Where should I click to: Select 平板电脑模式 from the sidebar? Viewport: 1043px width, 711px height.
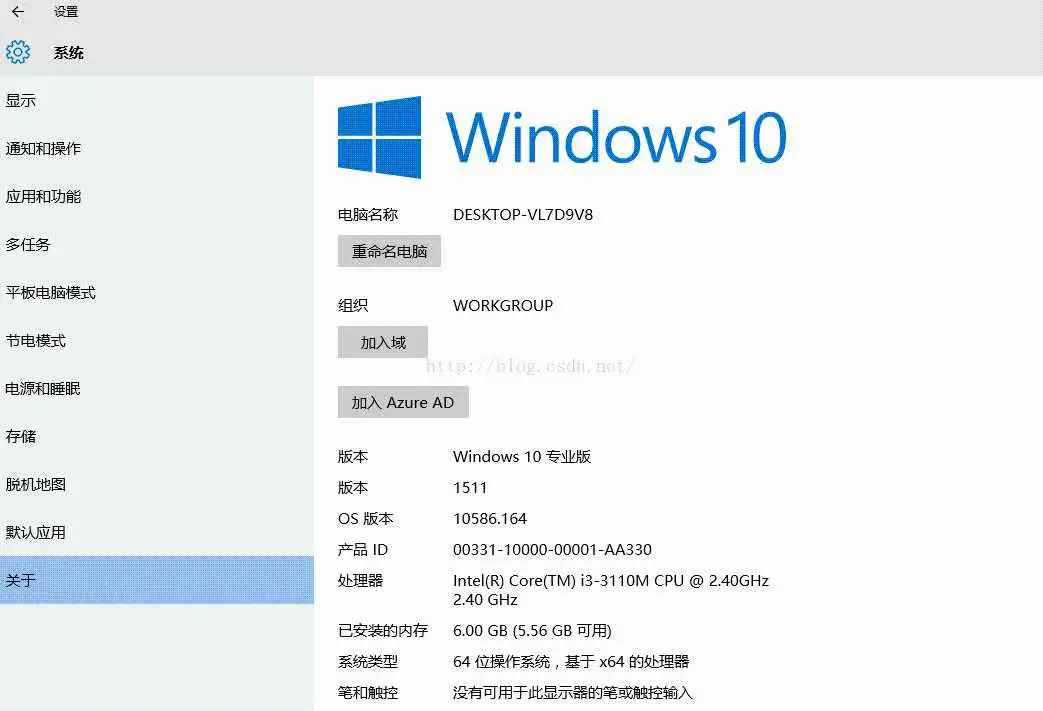51,292
